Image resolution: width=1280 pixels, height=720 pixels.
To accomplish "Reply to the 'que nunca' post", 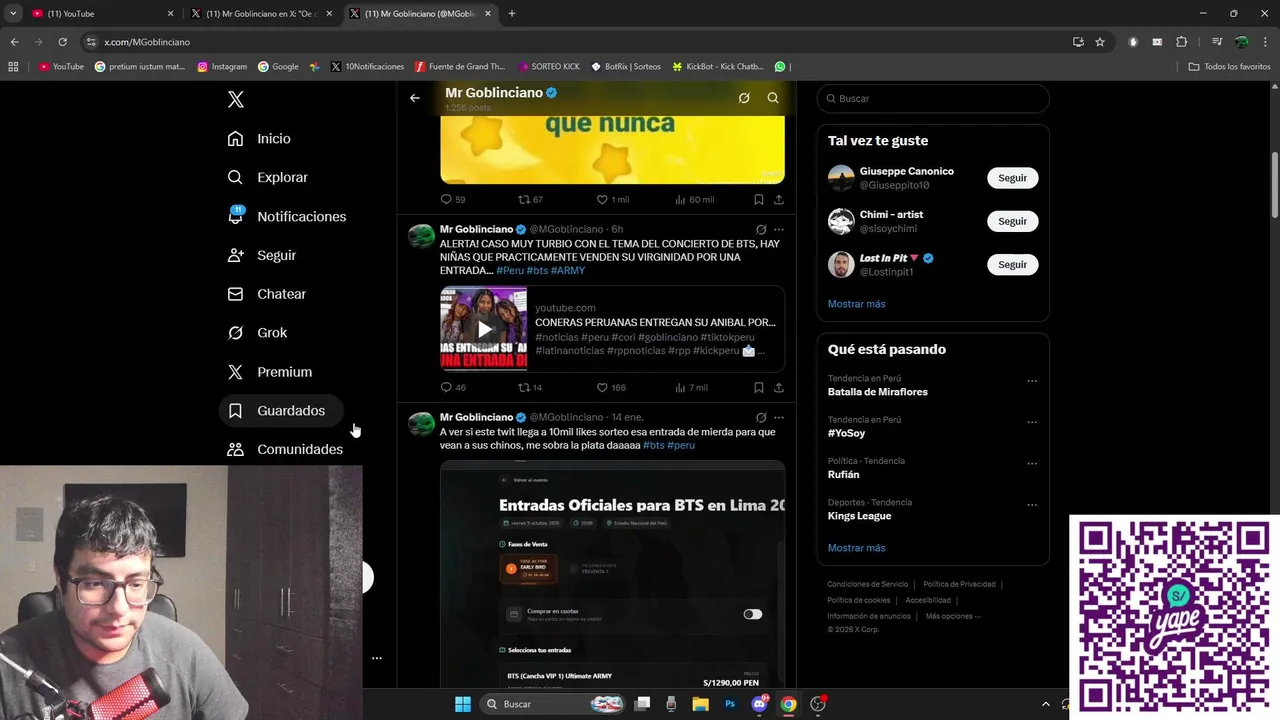I will tap(452, 199).
